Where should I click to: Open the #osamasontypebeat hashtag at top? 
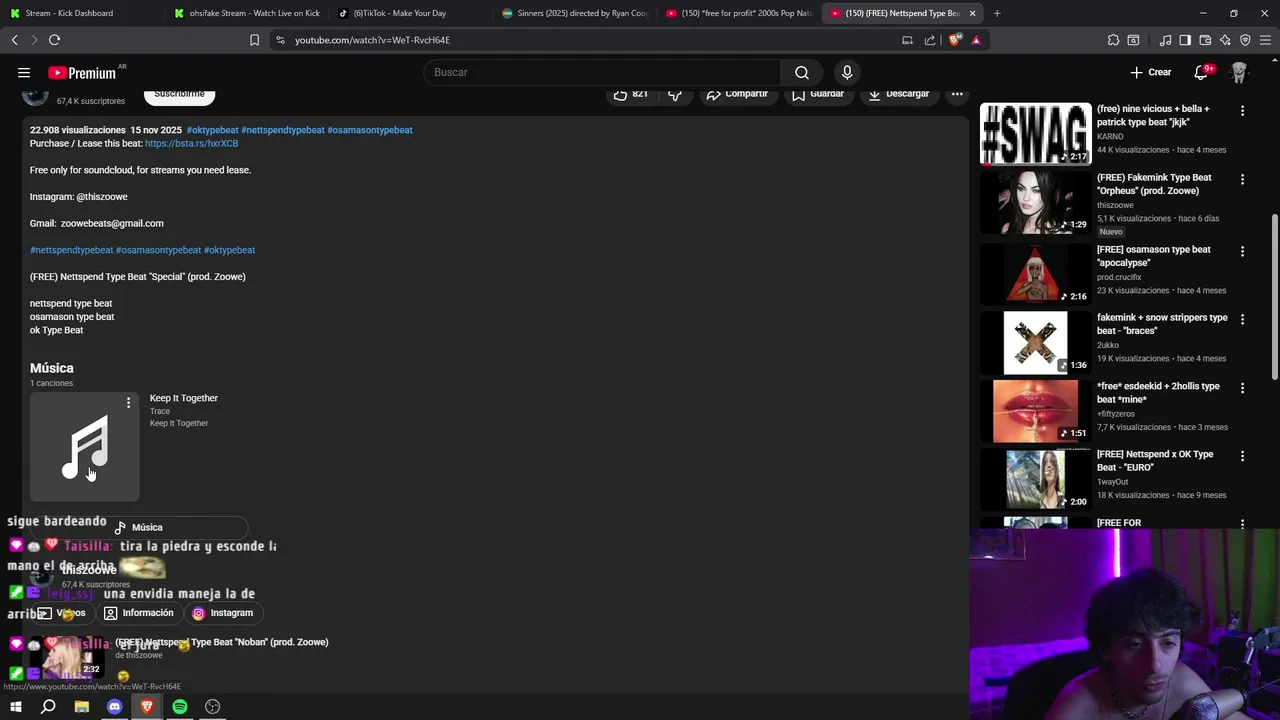click(370, 130)
